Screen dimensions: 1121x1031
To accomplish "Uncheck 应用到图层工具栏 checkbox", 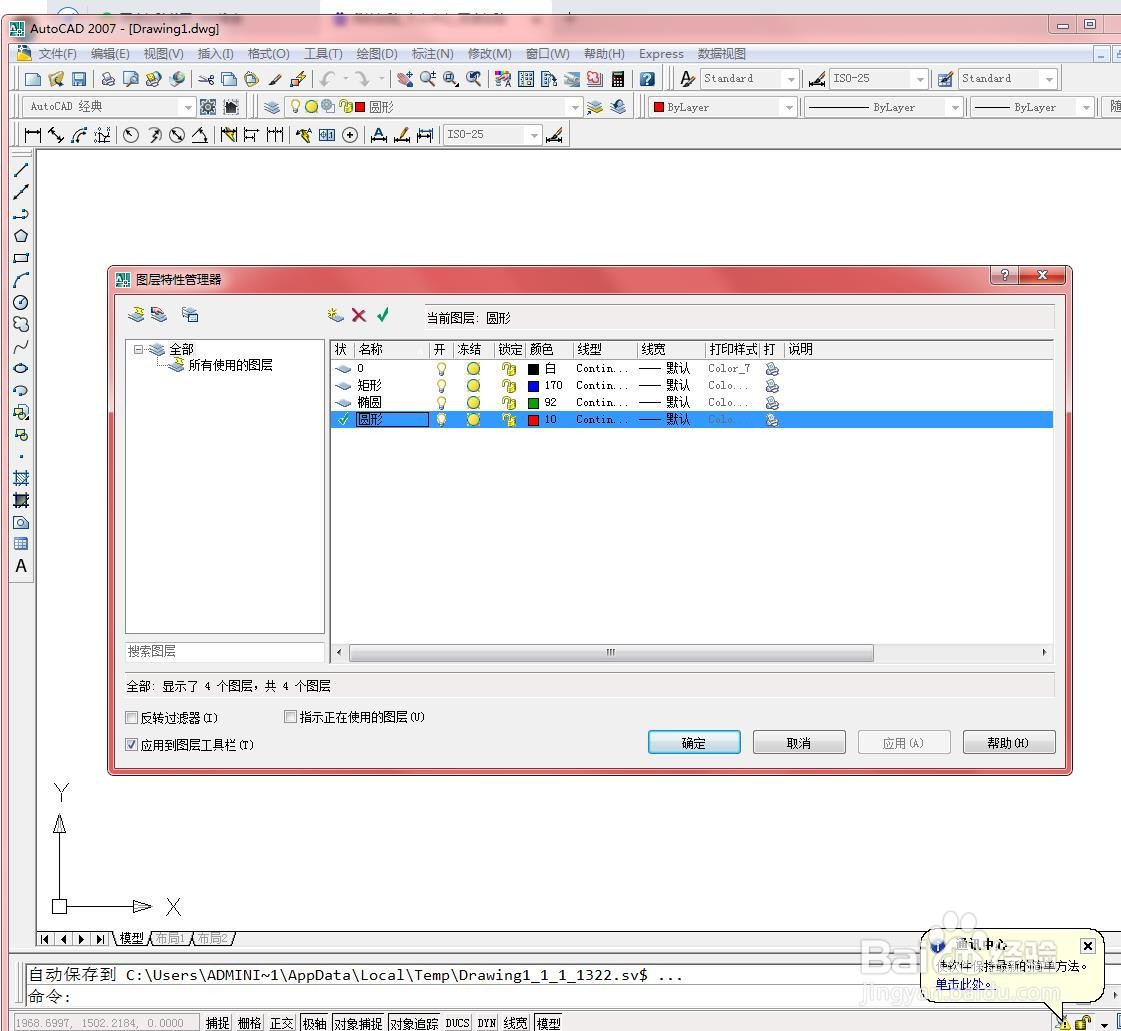I will 132,744.
